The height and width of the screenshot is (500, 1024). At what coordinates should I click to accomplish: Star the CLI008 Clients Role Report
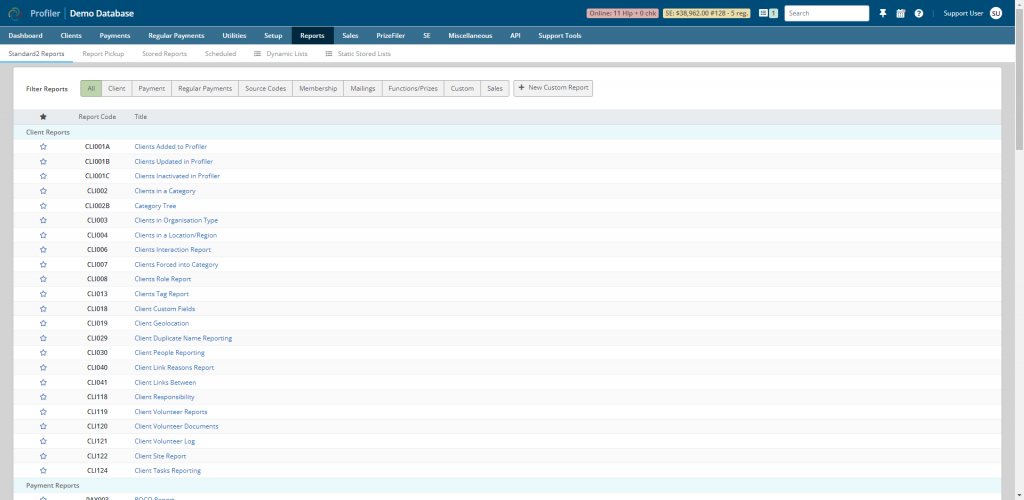[x=43, y=279]
